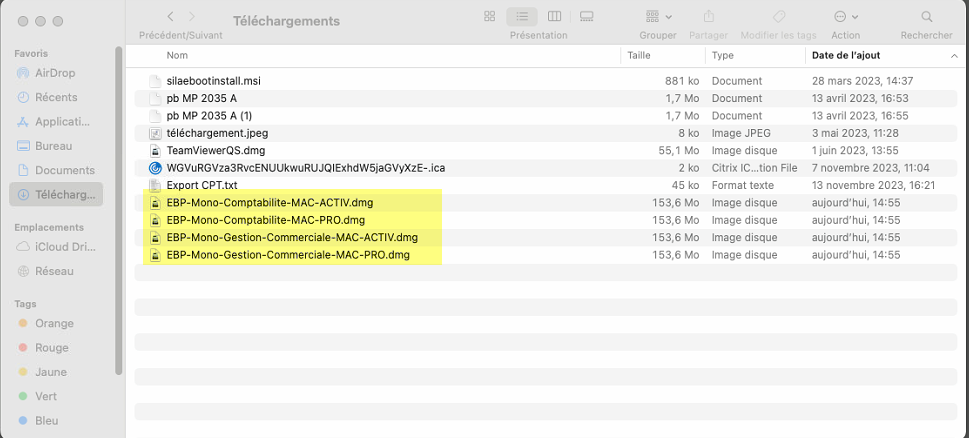The height and width of the screenshot is (438, 969).
Task: Sort by Taille column header
Action: click(x=639, y=55)
